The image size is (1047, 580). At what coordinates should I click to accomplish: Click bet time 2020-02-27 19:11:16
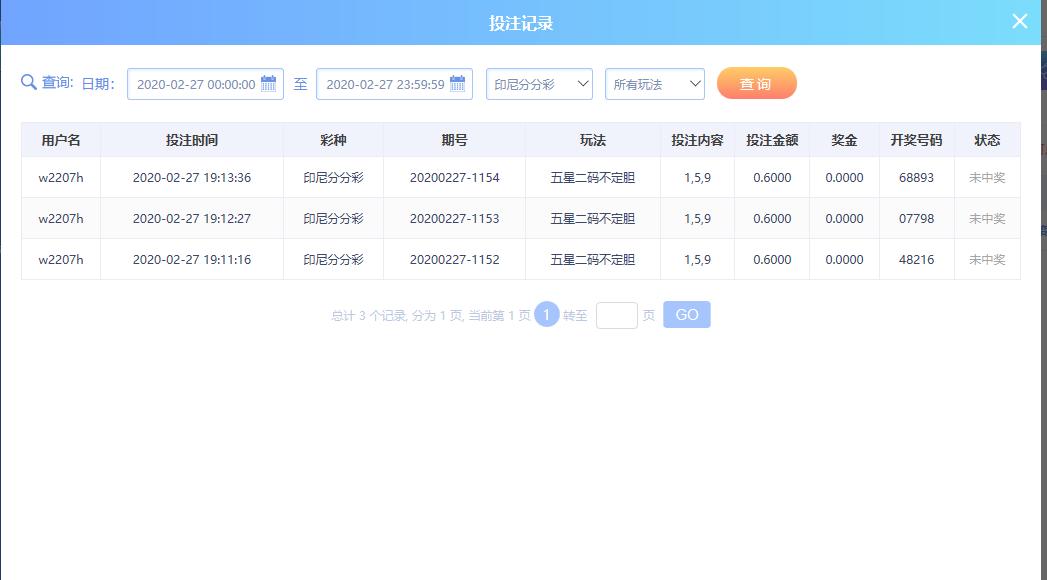click(192, 260)
